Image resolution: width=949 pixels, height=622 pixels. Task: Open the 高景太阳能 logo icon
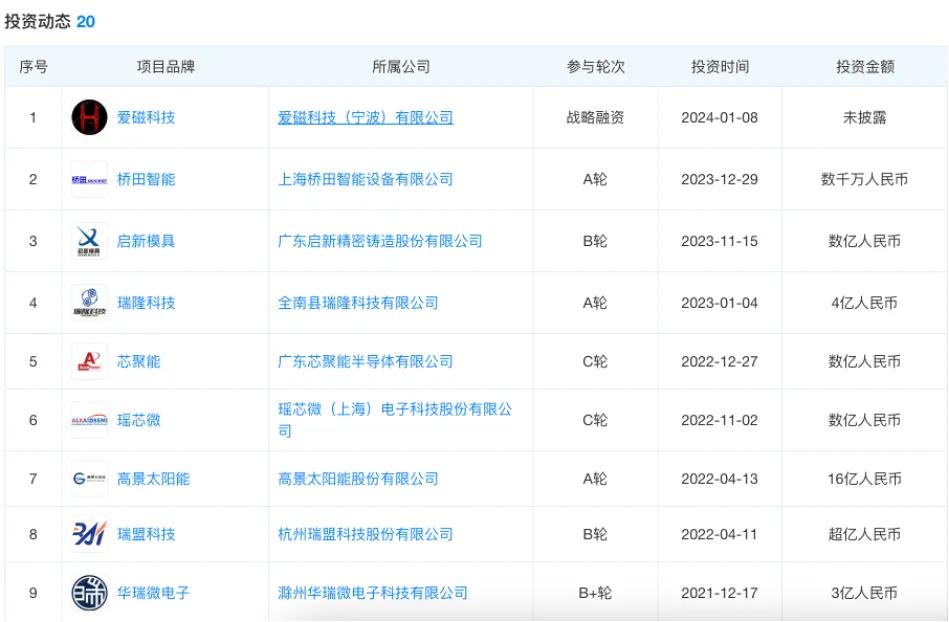point(90,479)
